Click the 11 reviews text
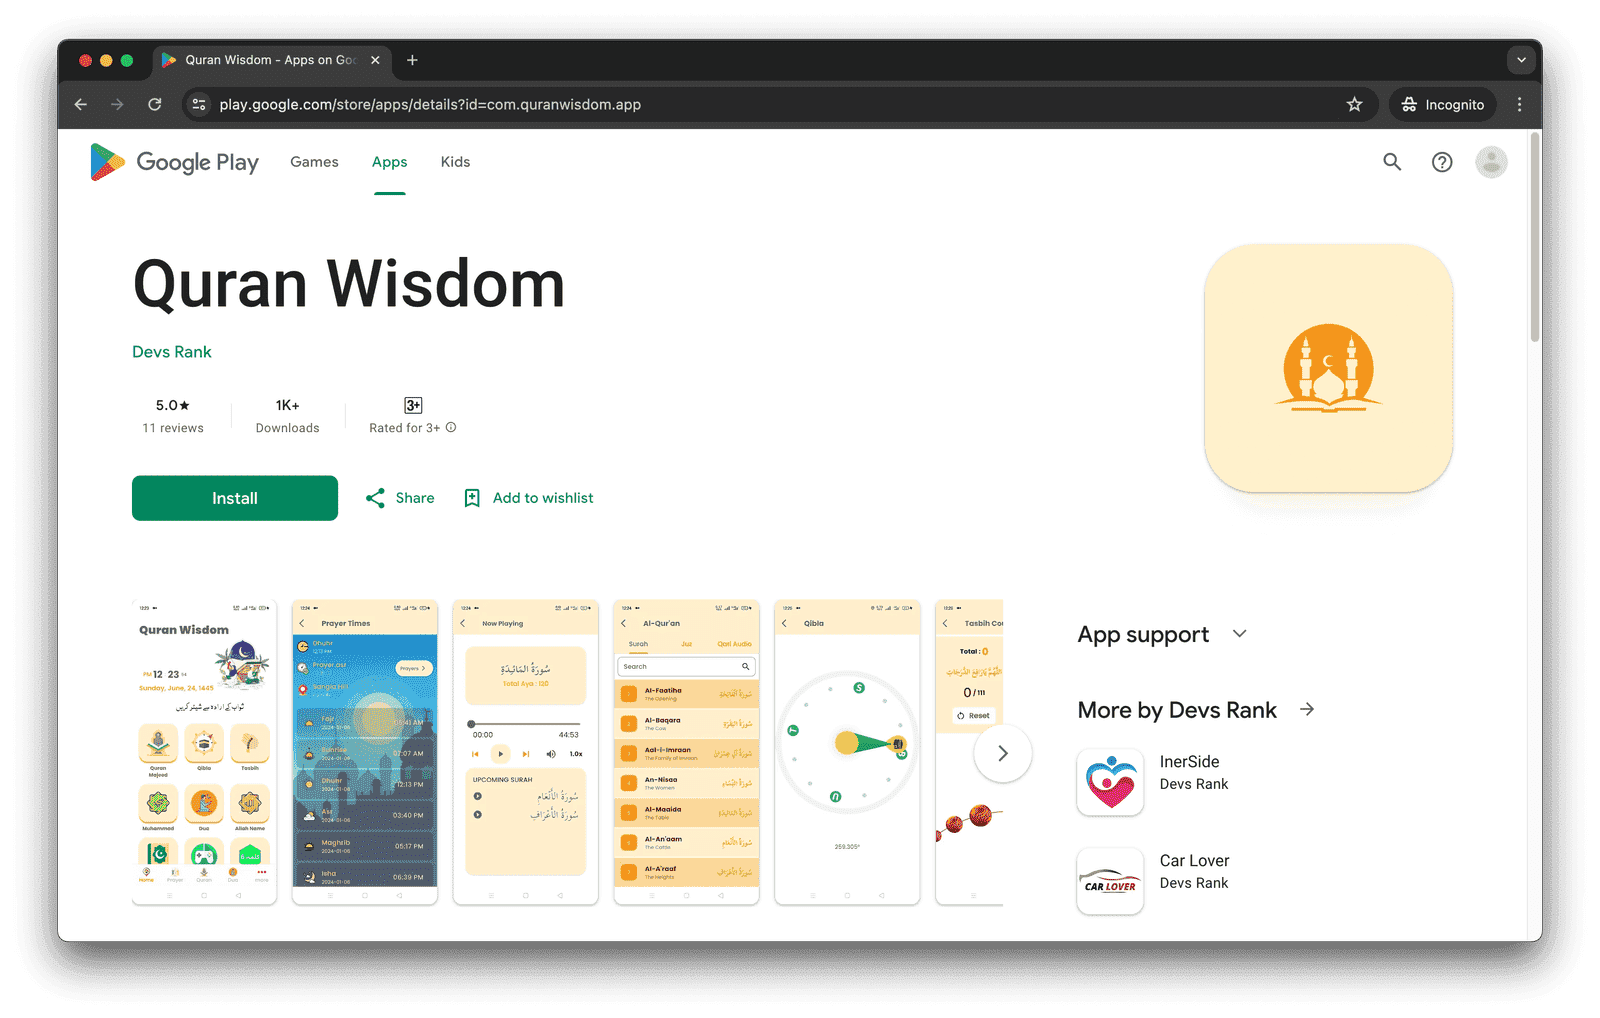The width and height of the screenshot is (1600, 1018). click(173, 428)
